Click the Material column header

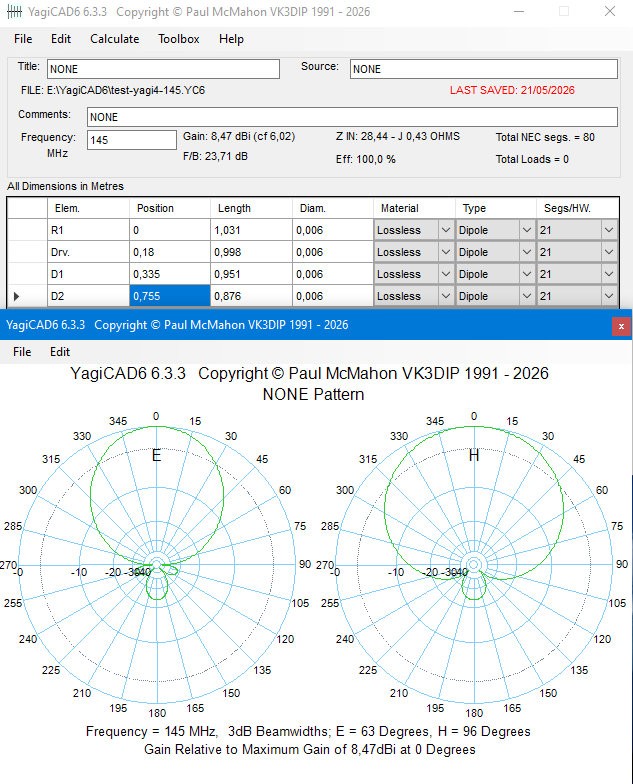[414, 208]
